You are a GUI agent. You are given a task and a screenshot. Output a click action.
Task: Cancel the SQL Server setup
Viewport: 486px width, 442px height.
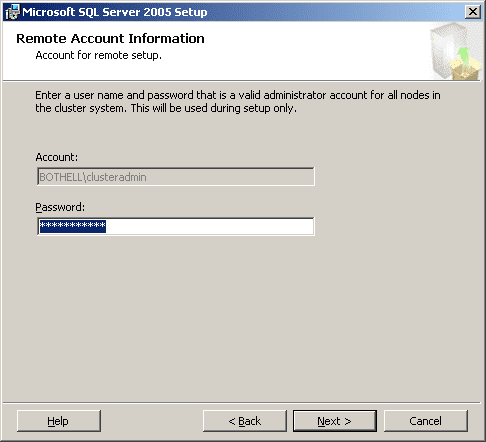pyautogui.click(x=426, y=421)
